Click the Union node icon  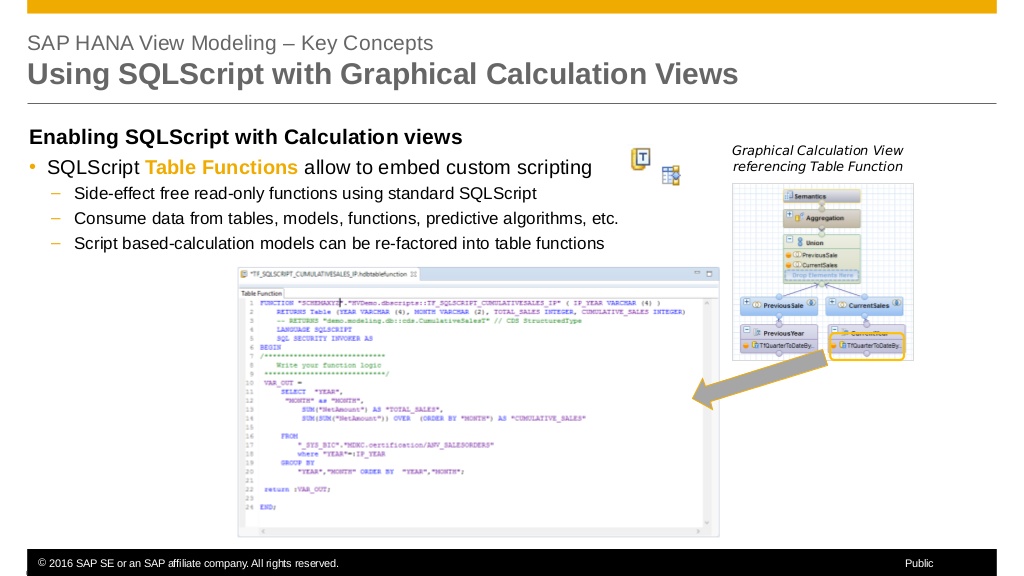click(800, 242)
